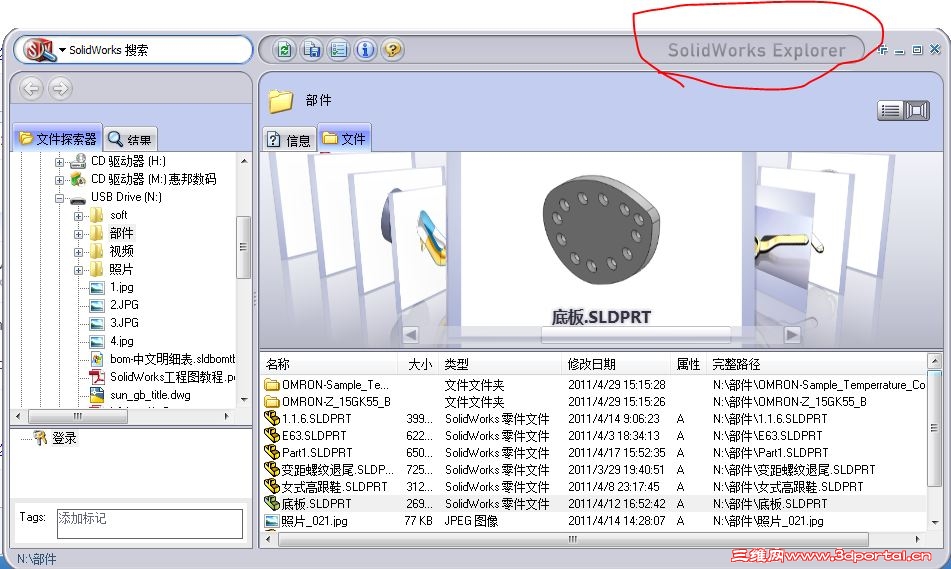Click the folder tree vertical scrollbar
Viewport: 951px width, 569px height.
coord(244,278)
